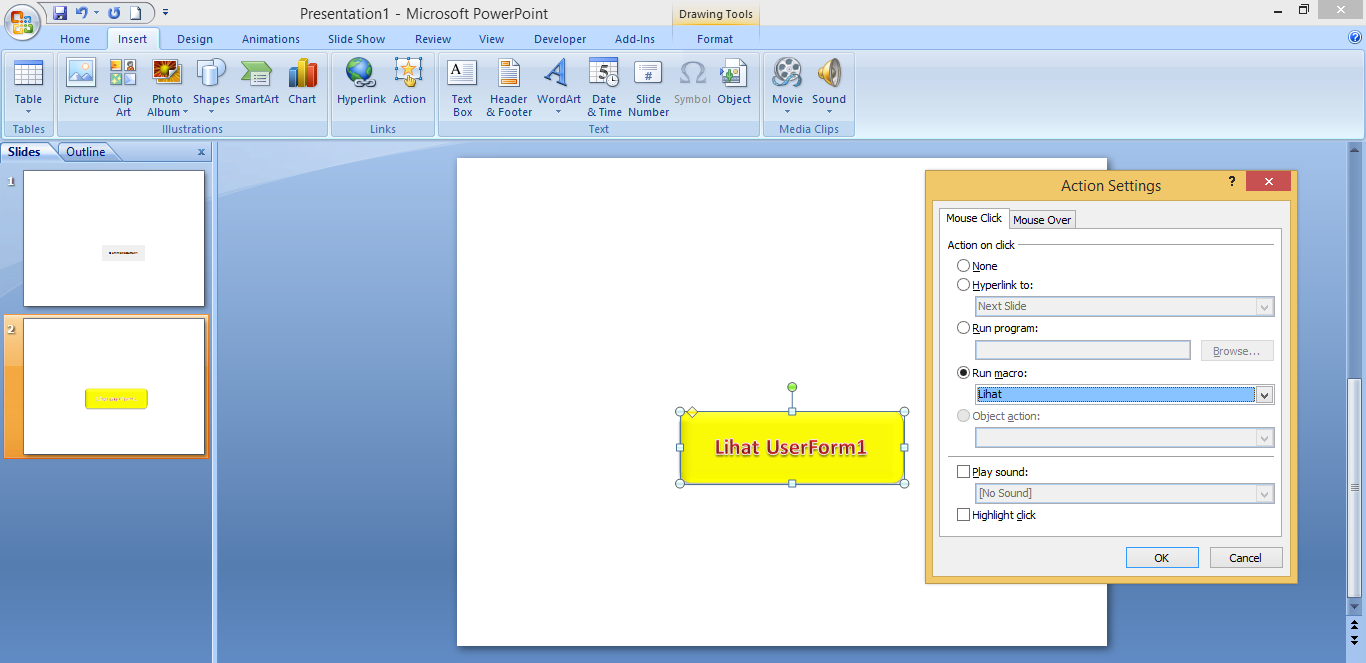This screenshot has height=663, width=1366.
Task: Insert a Slide Number
Action: [x=648, y=85]
